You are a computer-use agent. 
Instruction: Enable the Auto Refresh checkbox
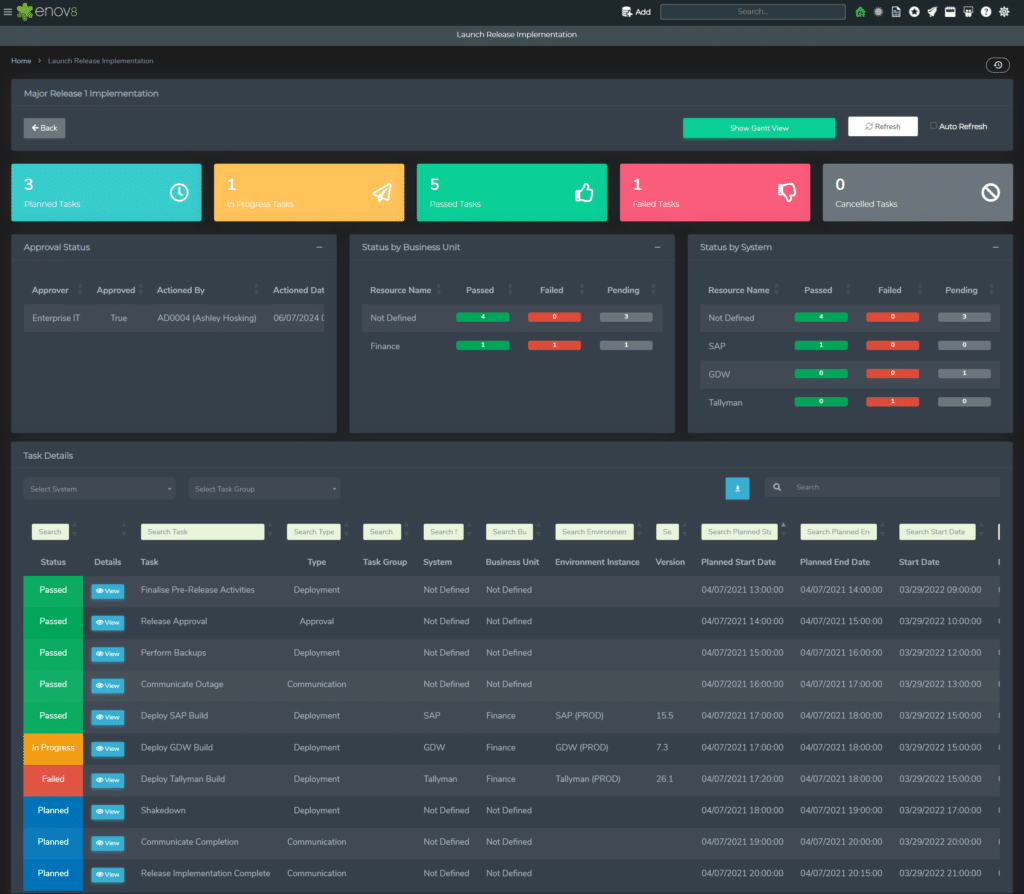pos(934,126)
